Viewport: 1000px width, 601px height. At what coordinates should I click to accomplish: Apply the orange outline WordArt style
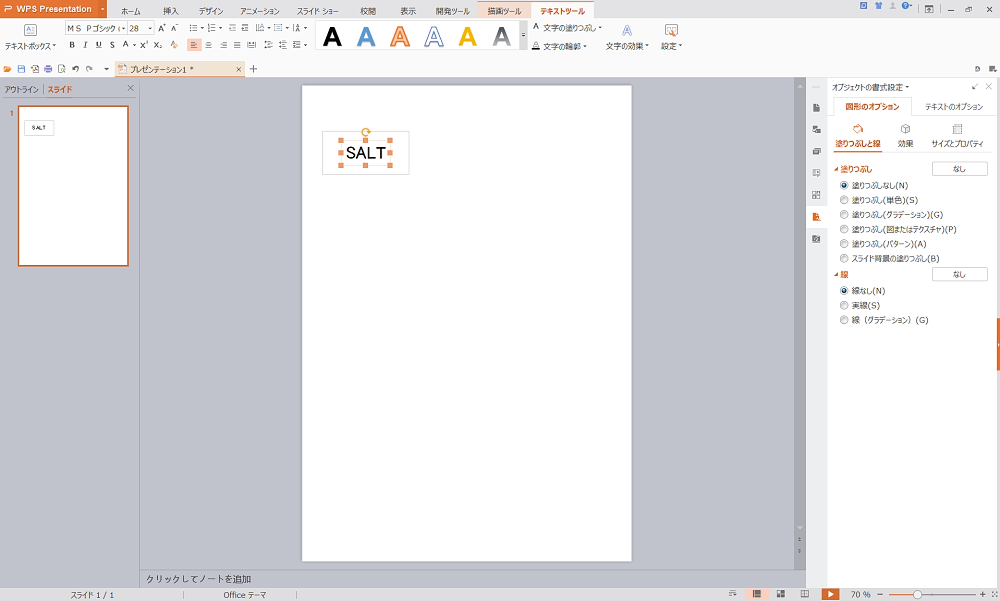(400, 37)
